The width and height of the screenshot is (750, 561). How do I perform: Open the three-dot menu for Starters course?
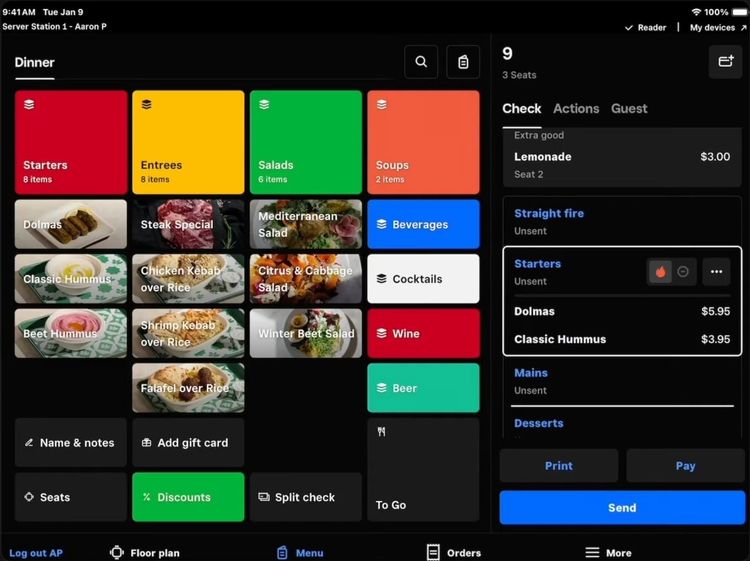716,272
